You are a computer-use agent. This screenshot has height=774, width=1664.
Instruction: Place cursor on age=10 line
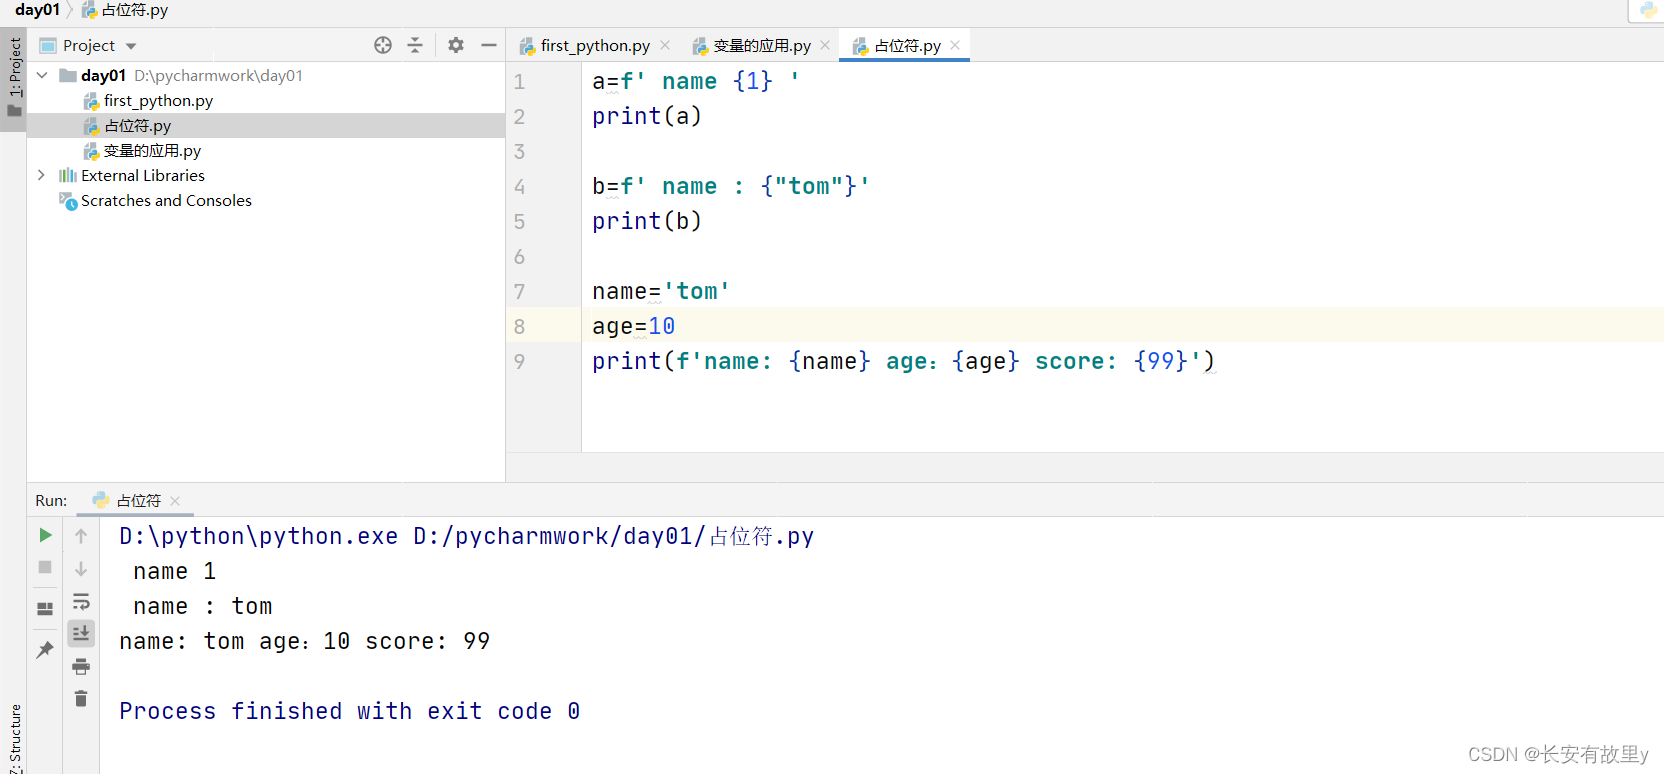pos(633,326)
